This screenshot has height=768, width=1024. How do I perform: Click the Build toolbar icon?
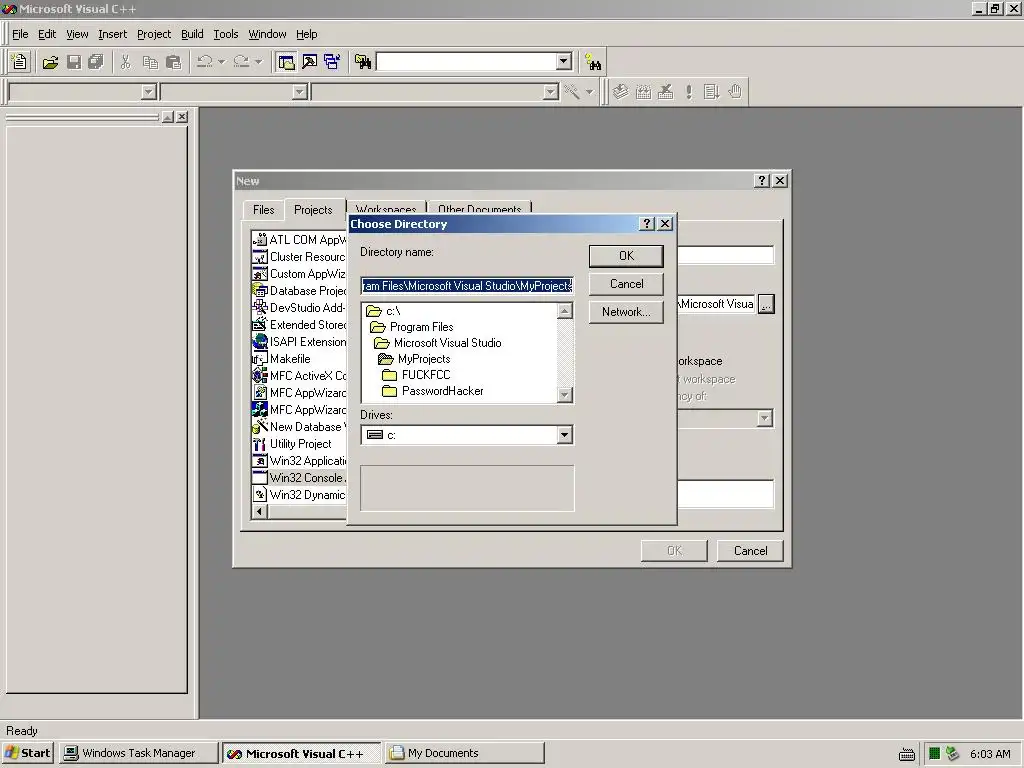click(643, 91)
